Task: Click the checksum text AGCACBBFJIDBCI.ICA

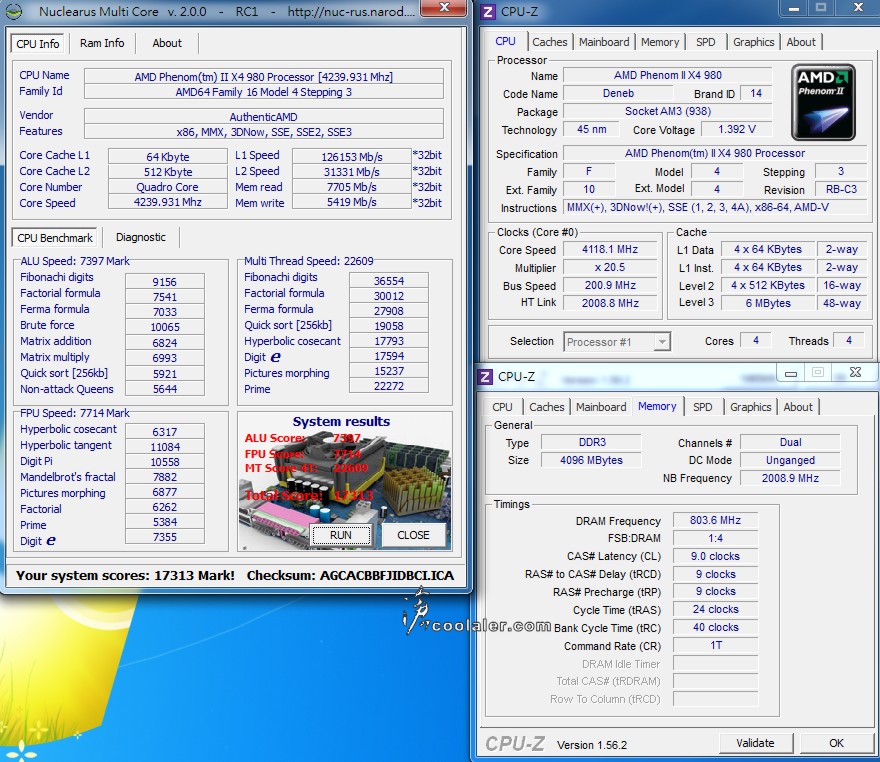Action: pyautogui.click(x=387, y=576)
